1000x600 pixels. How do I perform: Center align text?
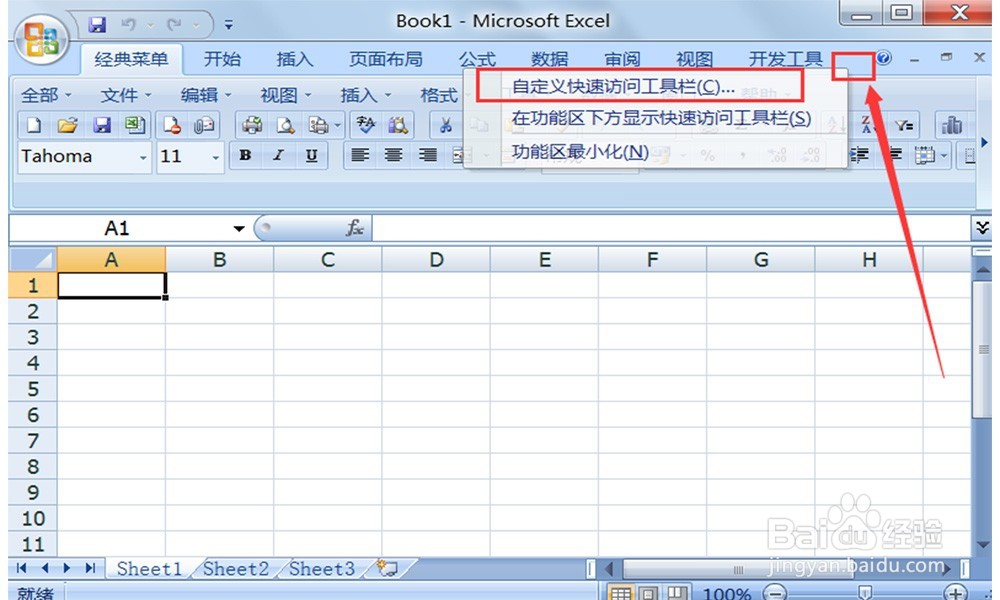[x=393, y=156]
